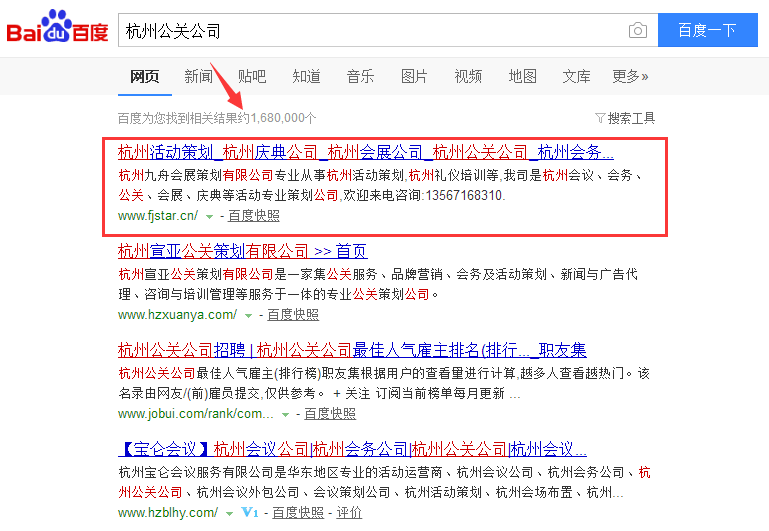Viewport: 769px width, 531px height.
Task: Click result count text 约1,680,000个
Action: point(277,118)
